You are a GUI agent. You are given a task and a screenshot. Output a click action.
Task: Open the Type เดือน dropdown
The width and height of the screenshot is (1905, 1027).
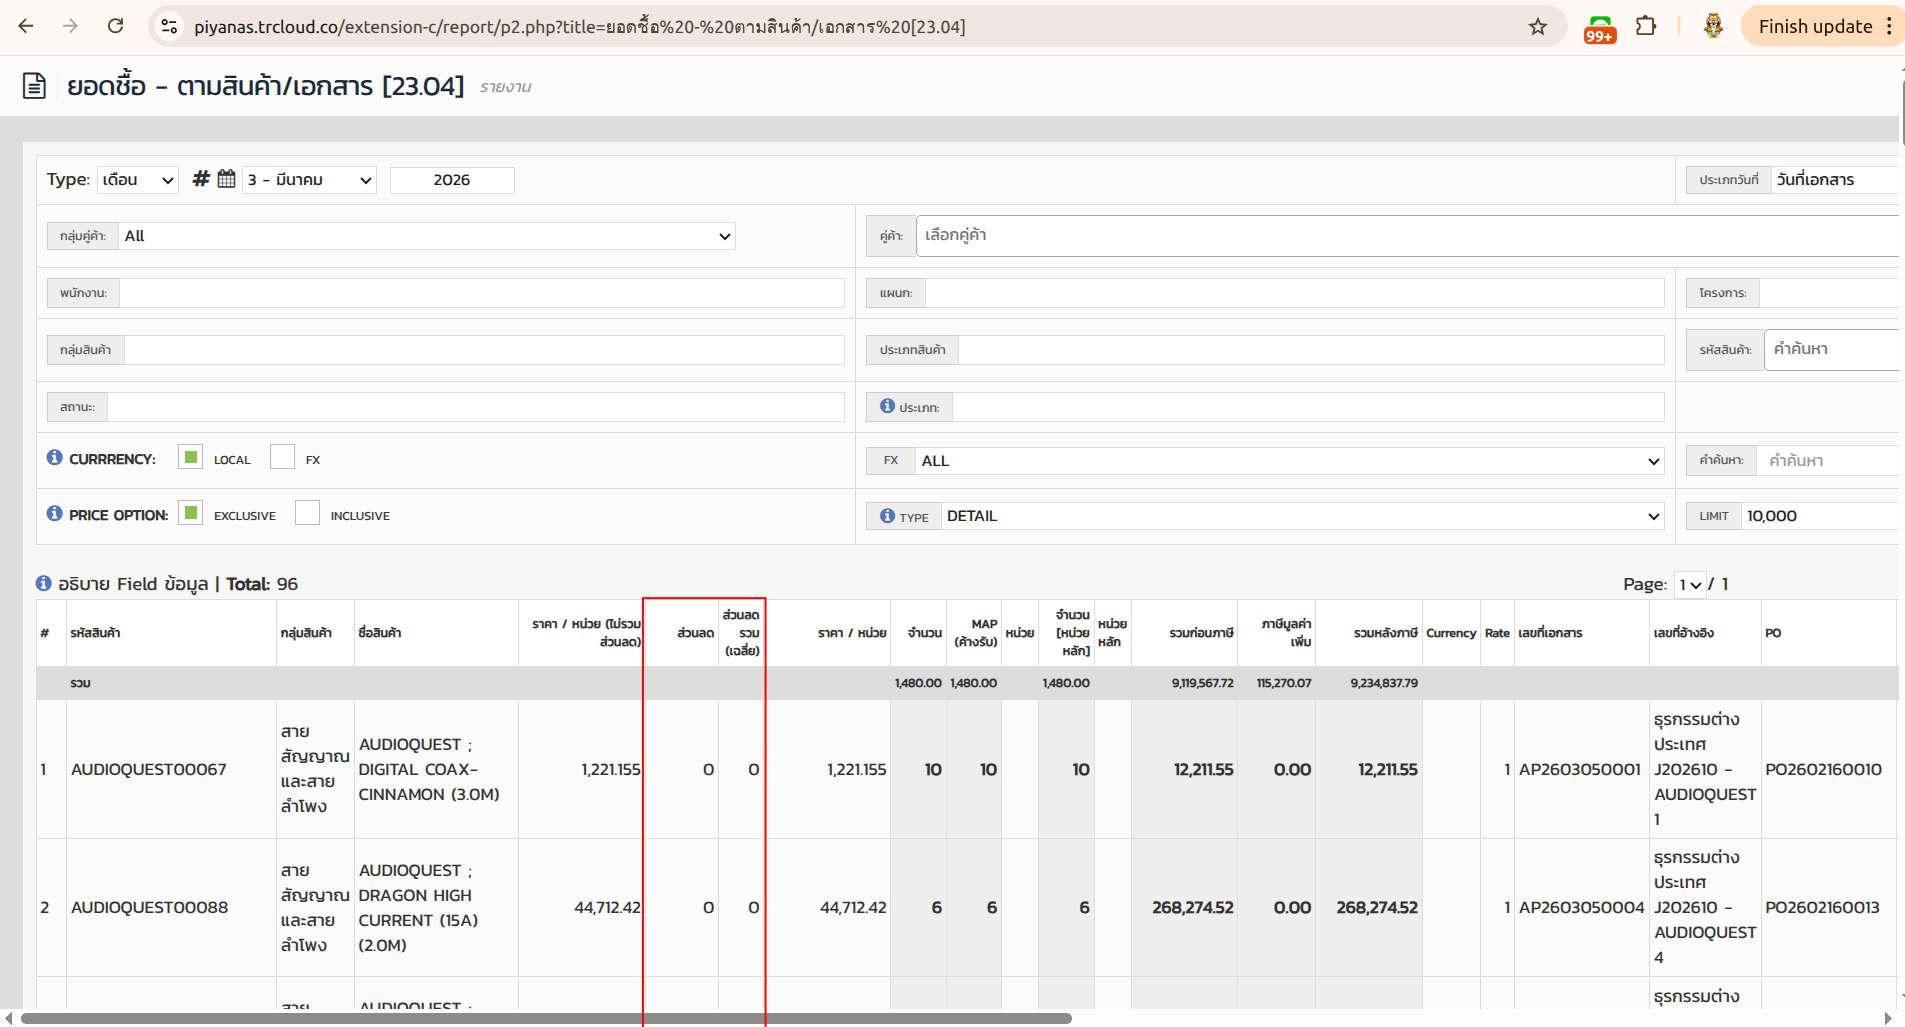coord(138,180)
